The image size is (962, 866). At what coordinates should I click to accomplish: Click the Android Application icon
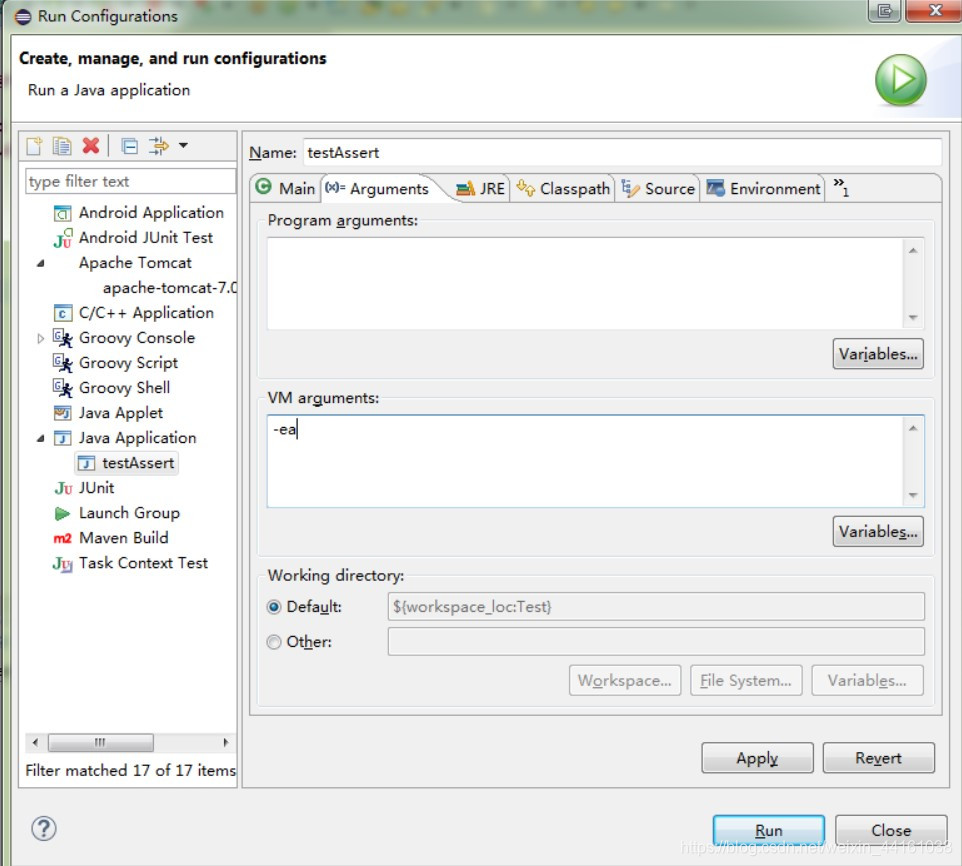coord(63,213)
